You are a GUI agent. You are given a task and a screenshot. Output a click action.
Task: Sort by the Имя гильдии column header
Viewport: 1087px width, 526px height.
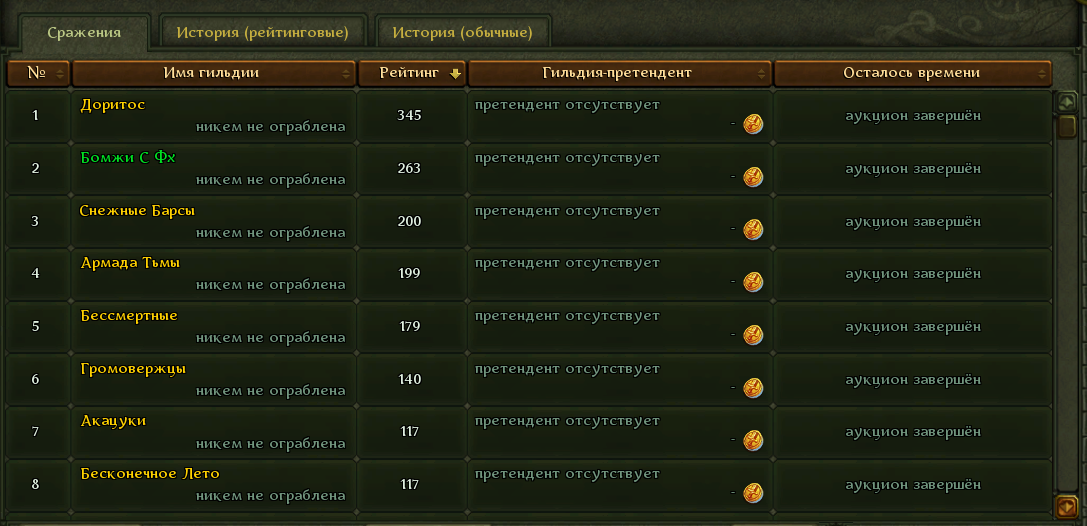[215, 73]
